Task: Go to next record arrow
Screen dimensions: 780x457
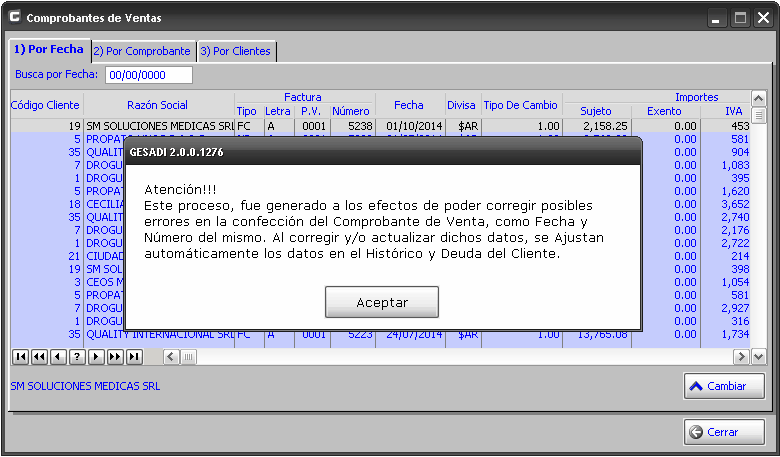Action: 96,357
